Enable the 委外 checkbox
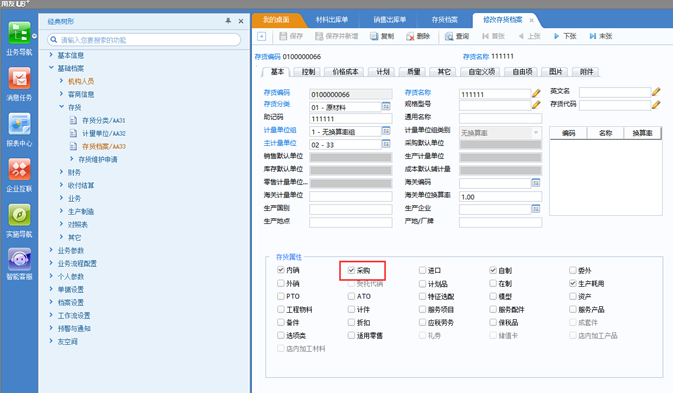The width and height of the screenshot is (673, 393). (x=573, y=270)
